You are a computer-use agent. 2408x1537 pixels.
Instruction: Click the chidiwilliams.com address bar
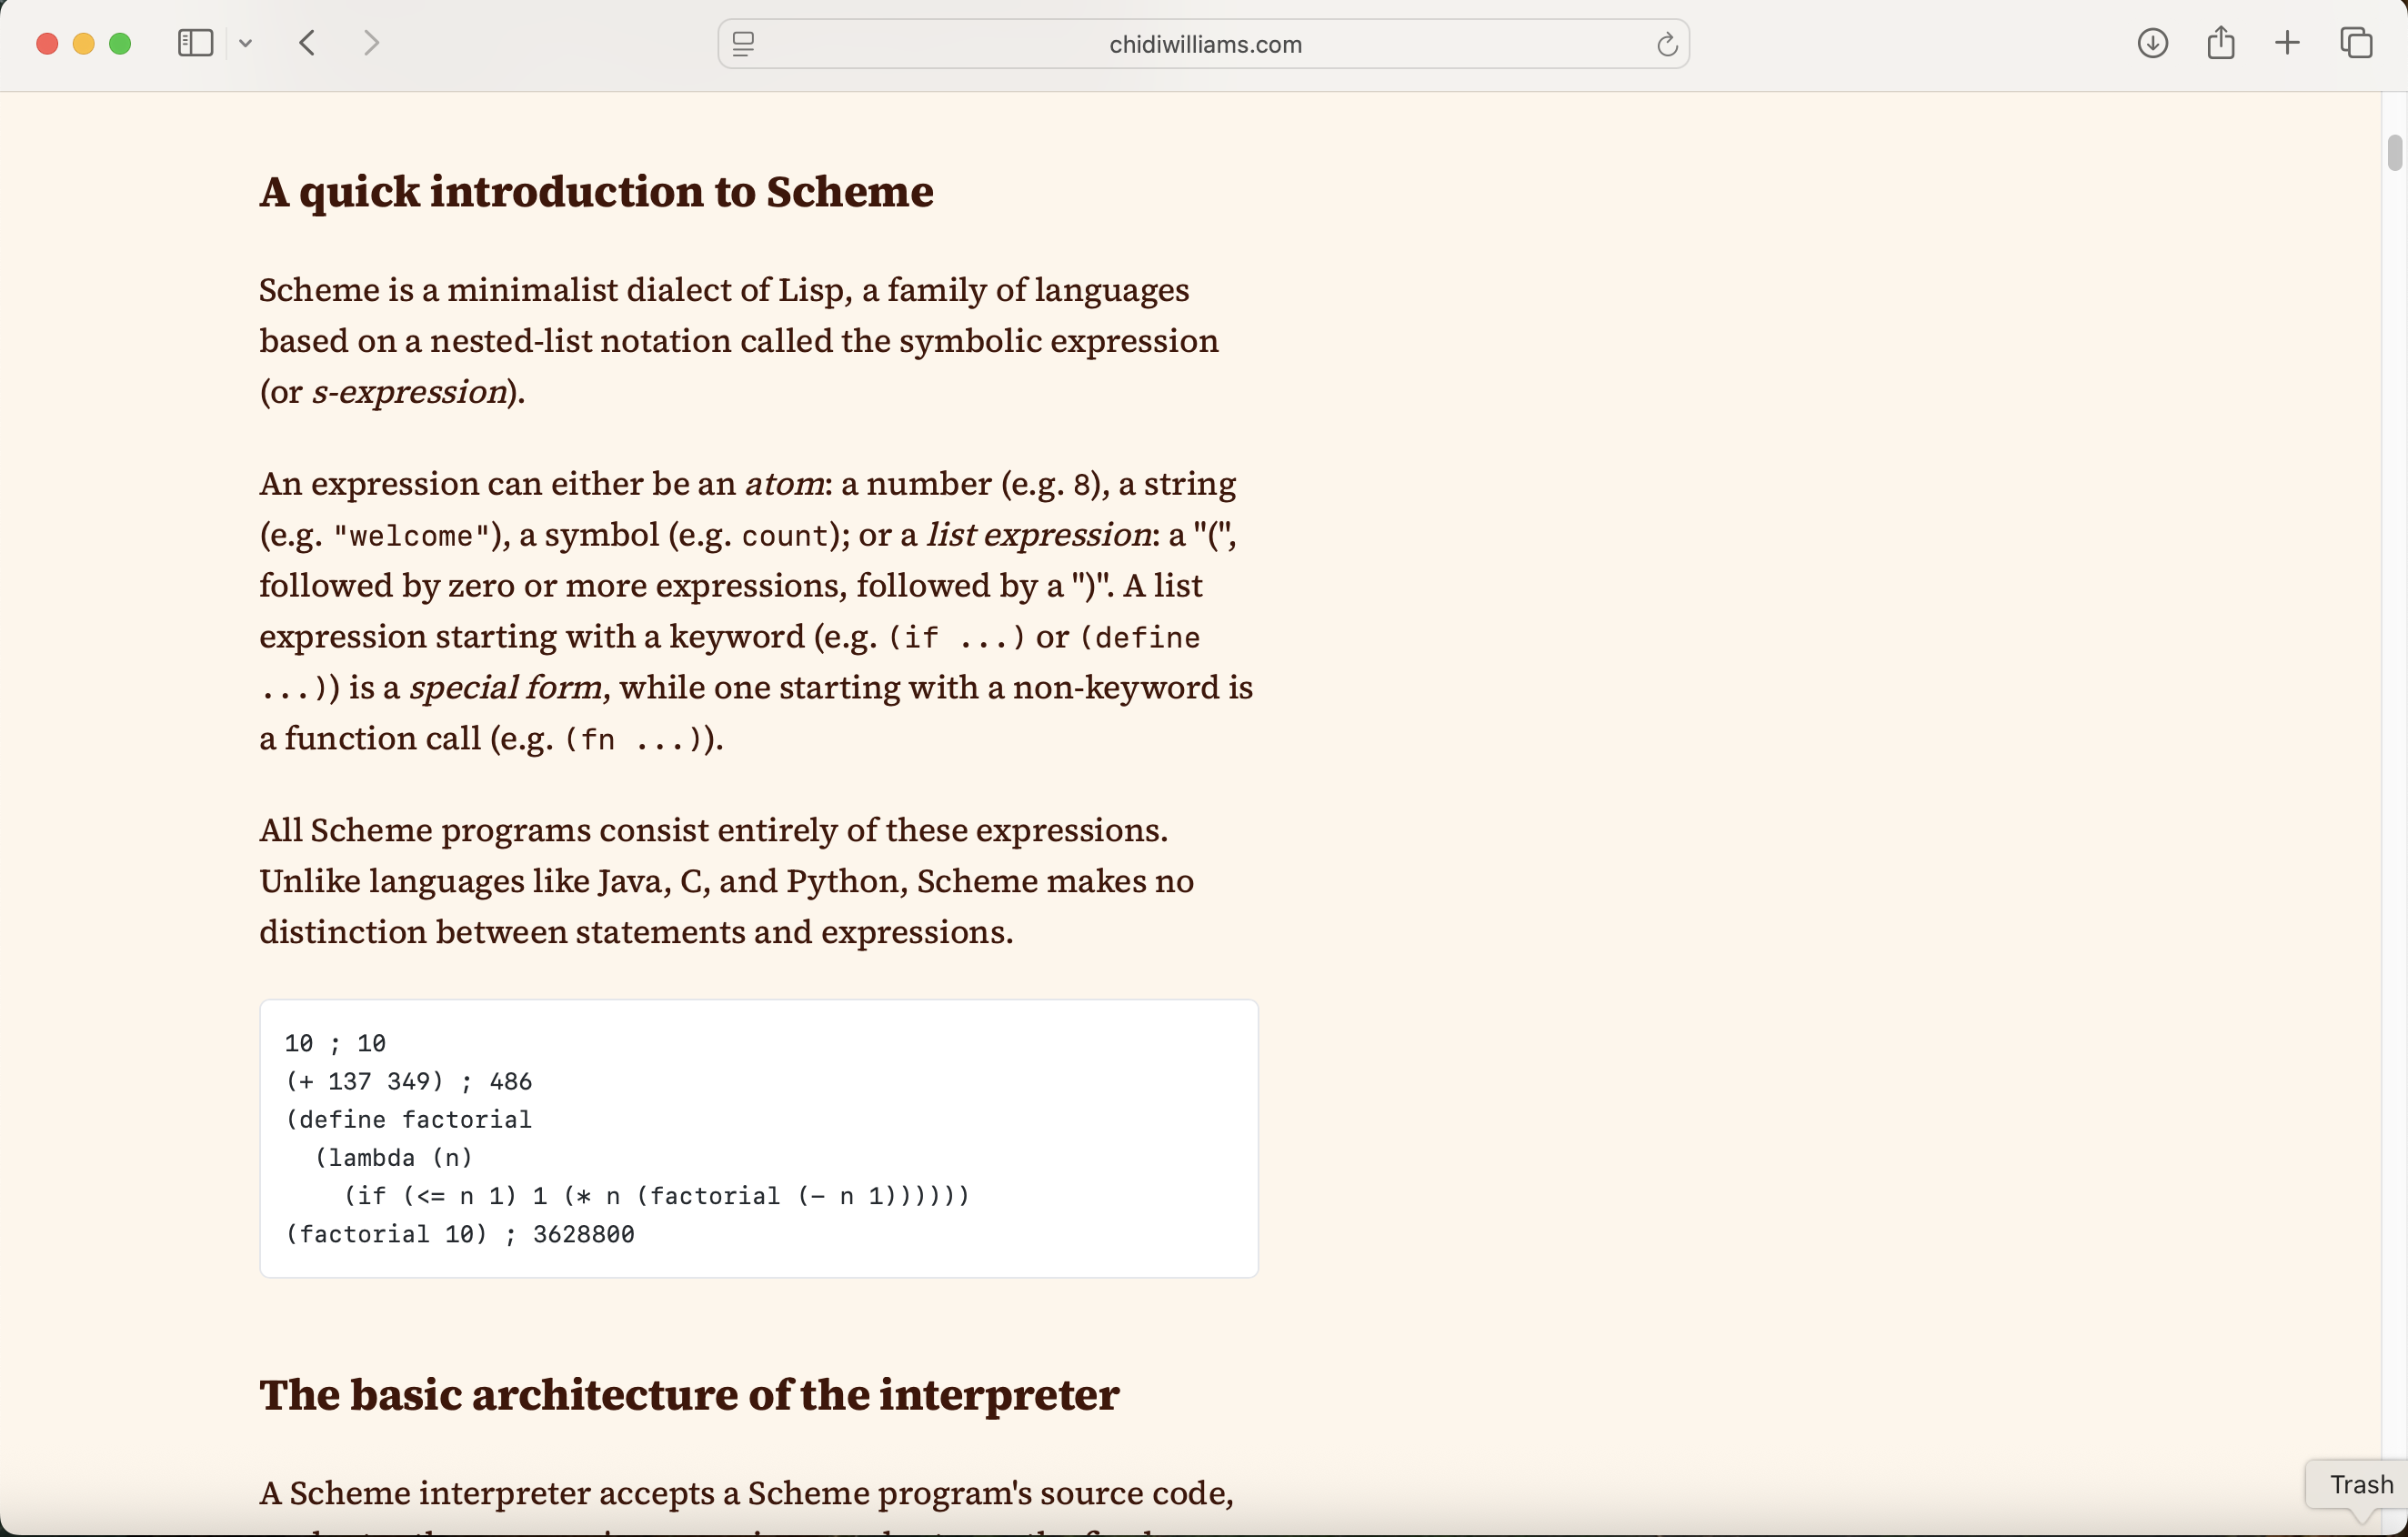(1203, 44)
